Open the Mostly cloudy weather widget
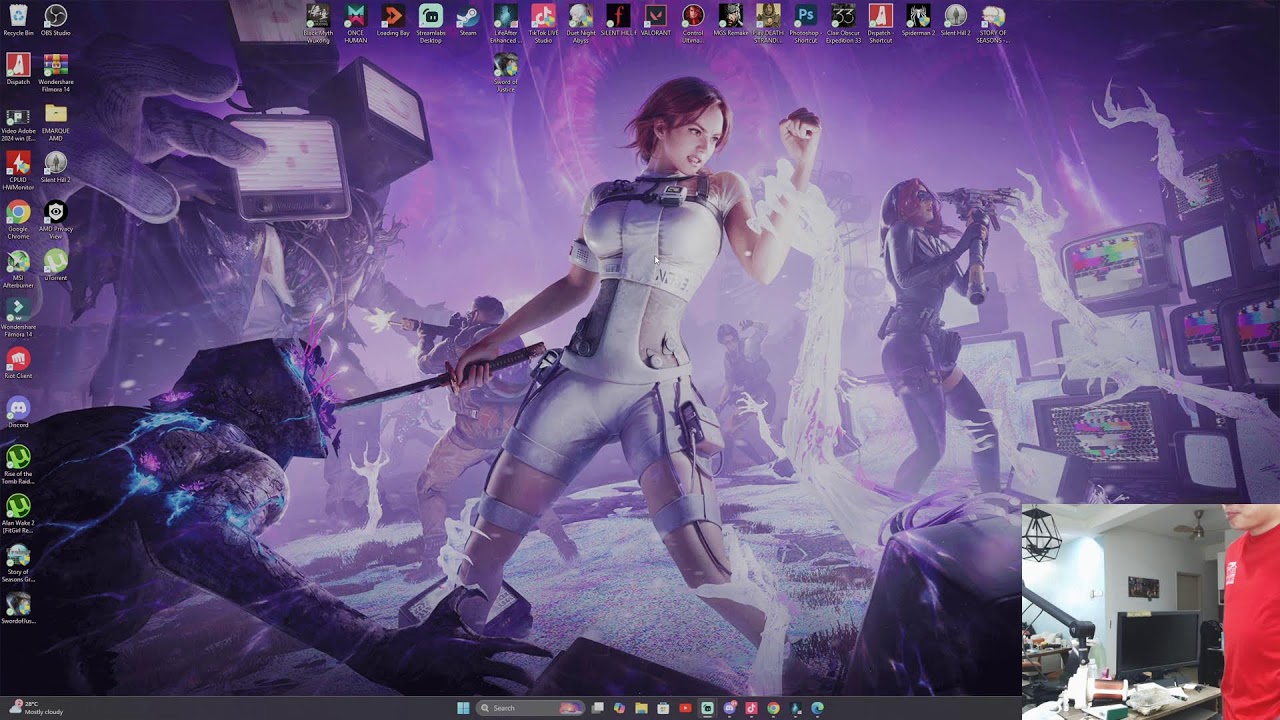1280x720 pixels. 36,708
